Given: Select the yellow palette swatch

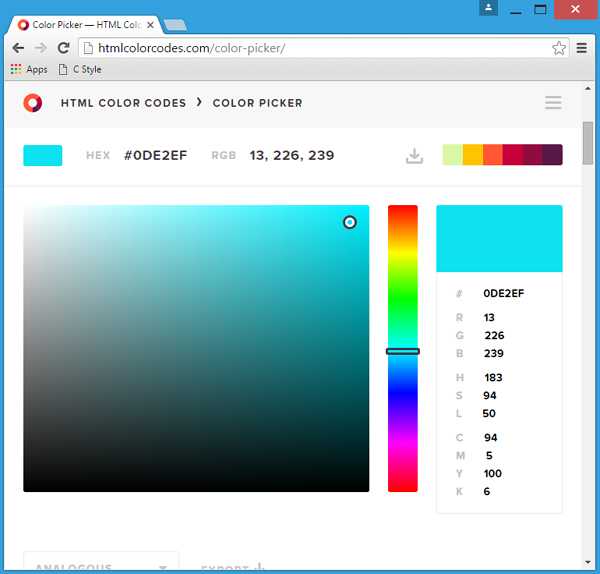Looking at the screenshot, I should tap(472, 155).
